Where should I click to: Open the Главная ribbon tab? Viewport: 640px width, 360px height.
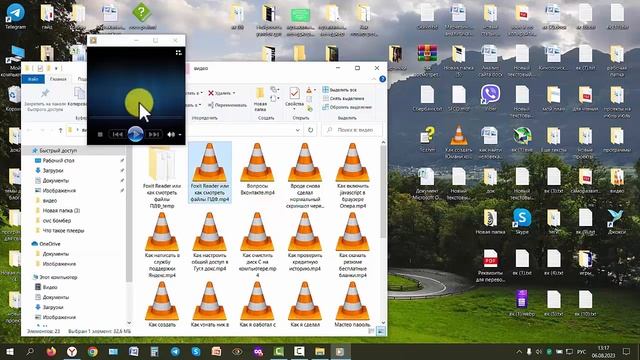(58, 79)
